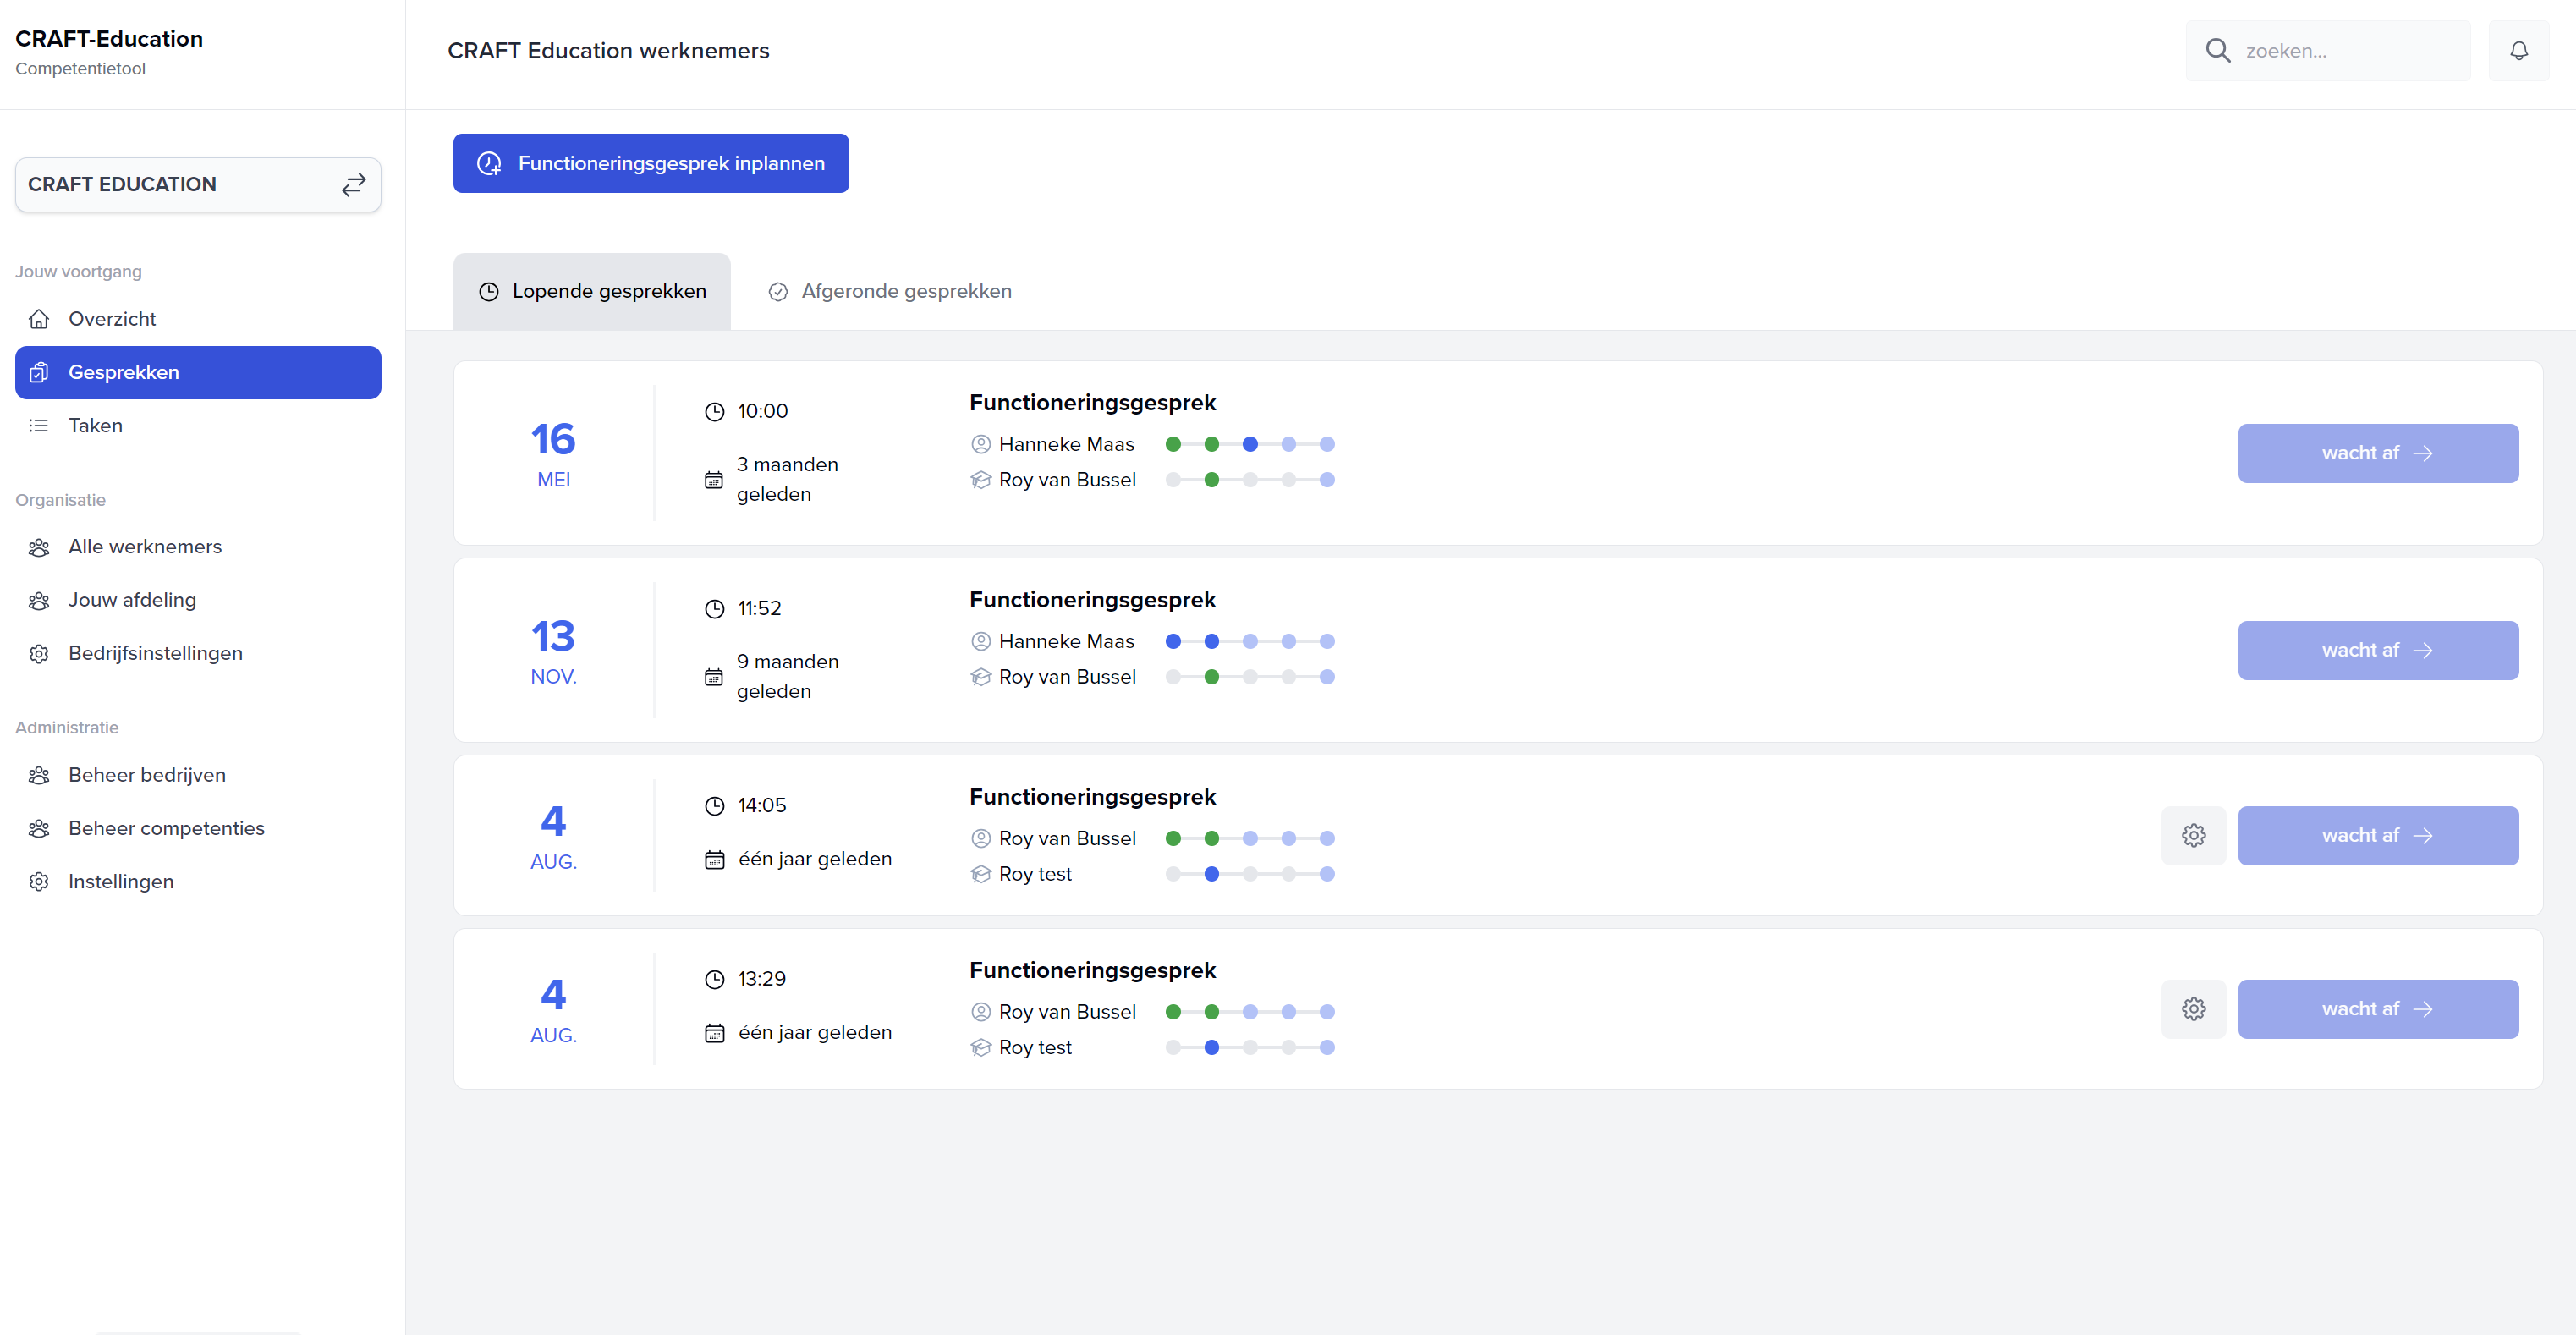Click the clipboard icon in the Gesprekken menu item
Viewport: 2576px width, 1335px height.
pos(39,373)
